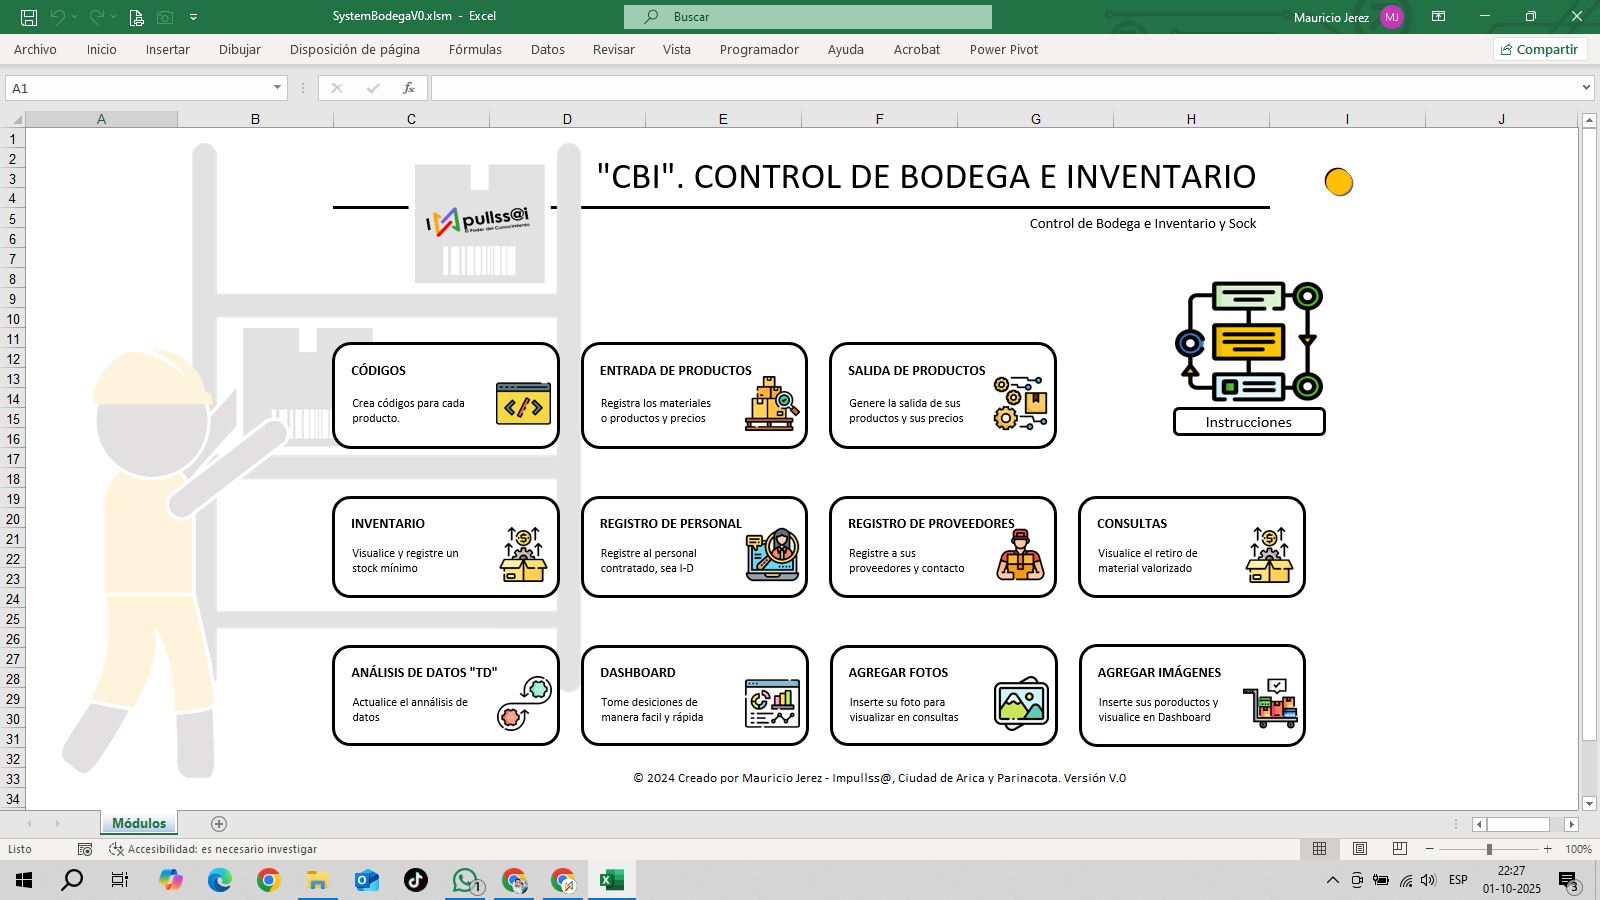This screenshot has width=1600, height=900.
Task: Toggle Page Layout view in status bar
Action: click(1359, 849)
